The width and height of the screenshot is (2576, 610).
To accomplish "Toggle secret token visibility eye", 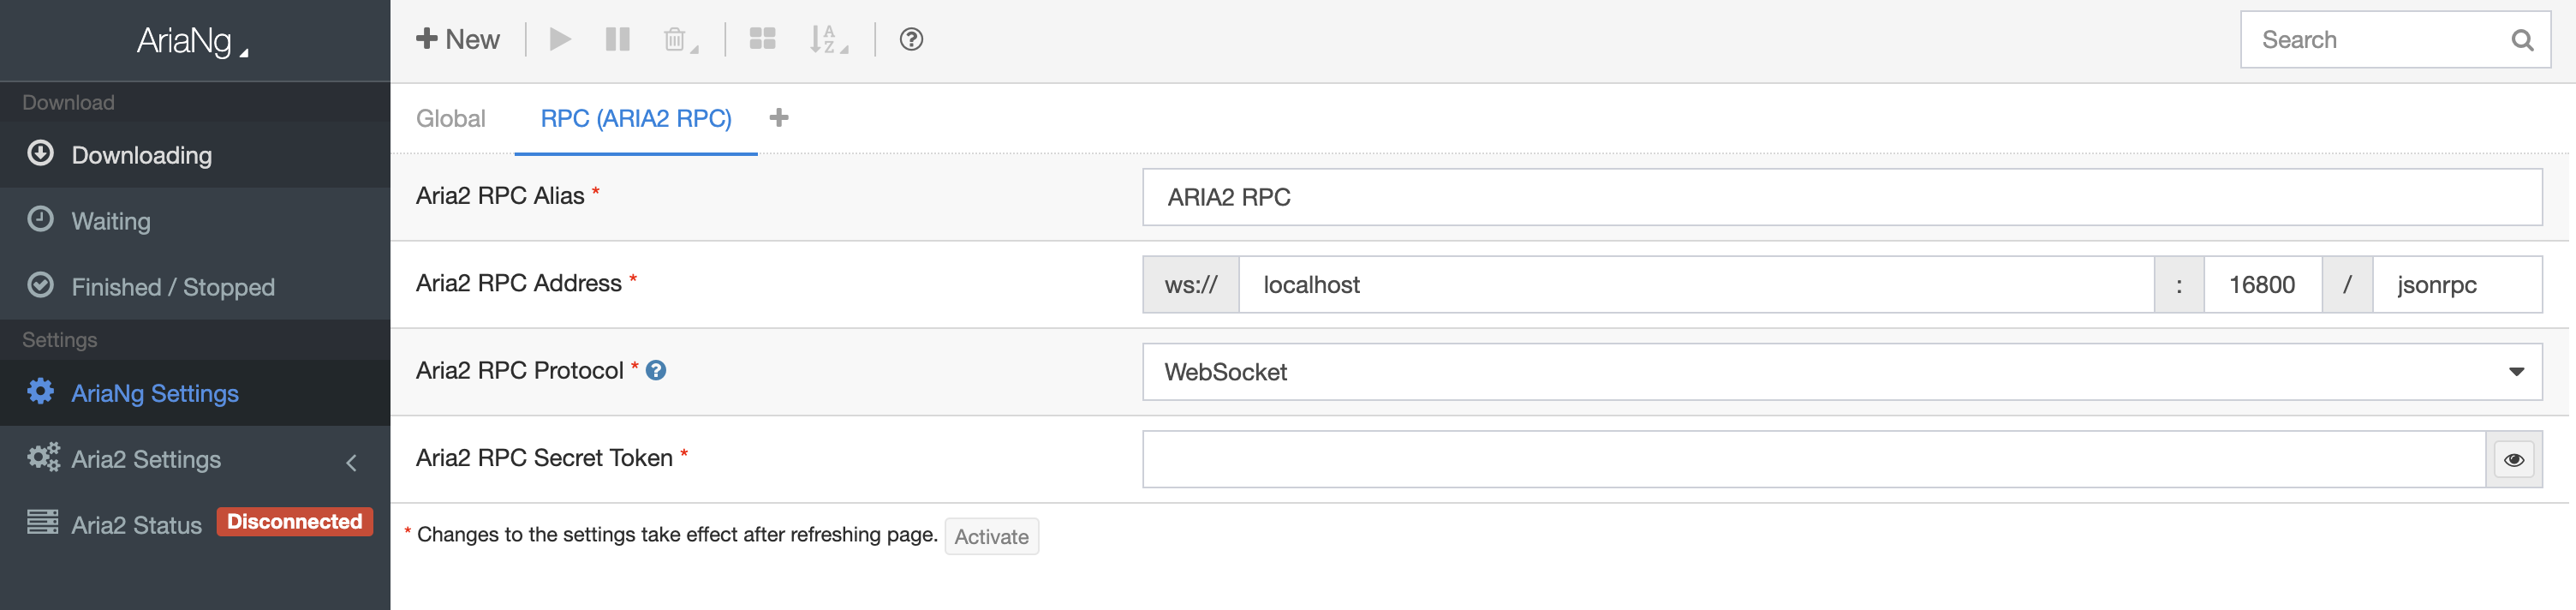I will tap(2513, 460).
